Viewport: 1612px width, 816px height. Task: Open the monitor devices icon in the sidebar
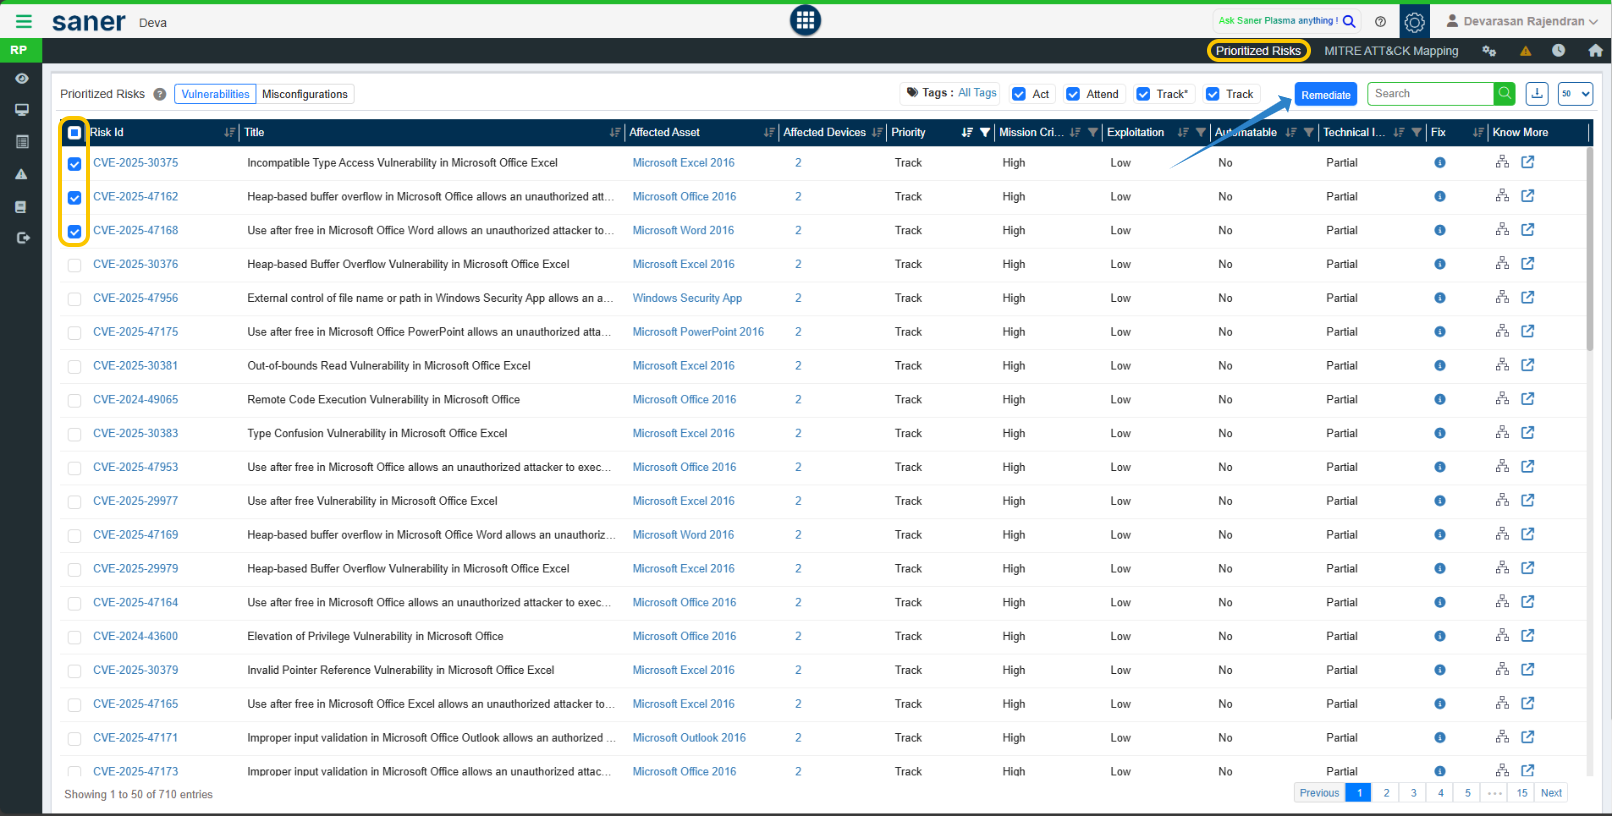[22, 110]
